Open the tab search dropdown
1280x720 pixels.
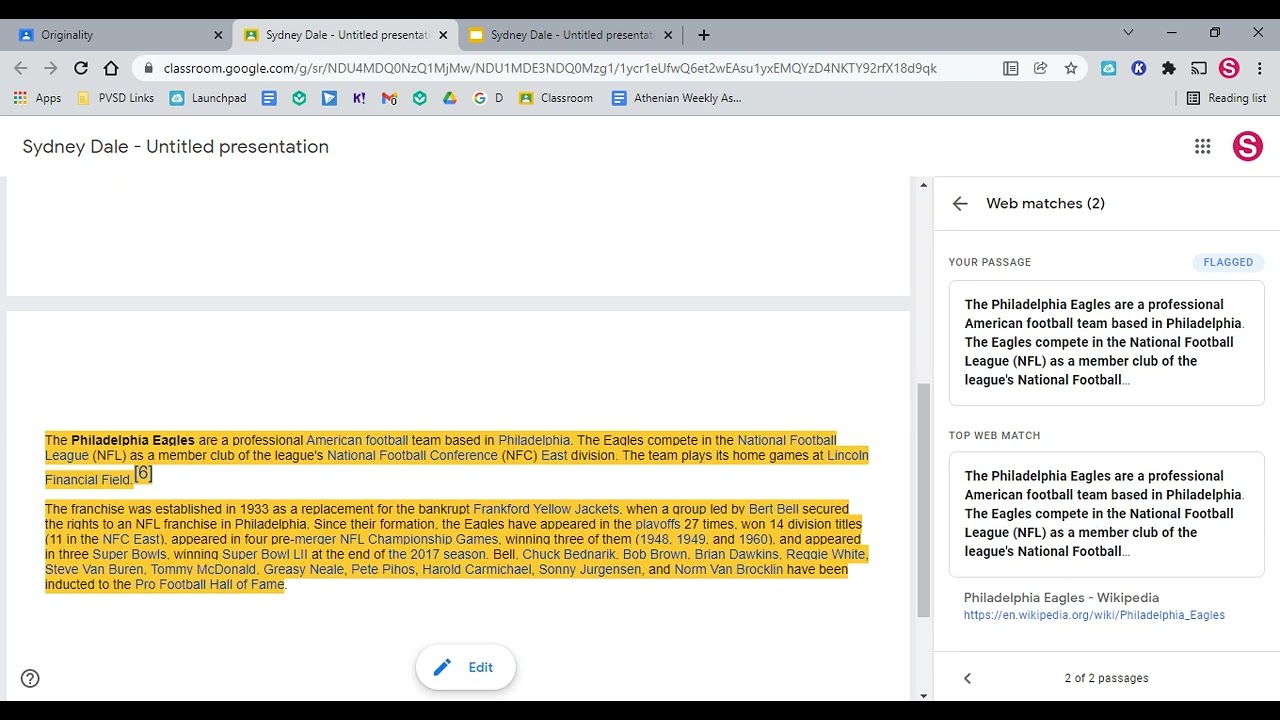point(1128,33)
